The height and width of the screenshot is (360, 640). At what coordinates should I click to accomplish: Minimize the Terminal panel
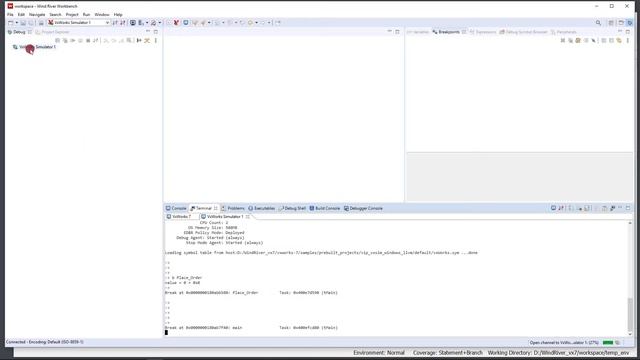click(620, 208)
